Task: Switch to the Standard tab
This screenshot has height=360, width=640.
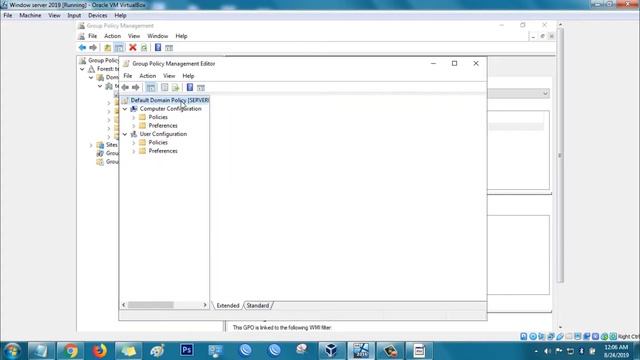Action: click(258, 306)
